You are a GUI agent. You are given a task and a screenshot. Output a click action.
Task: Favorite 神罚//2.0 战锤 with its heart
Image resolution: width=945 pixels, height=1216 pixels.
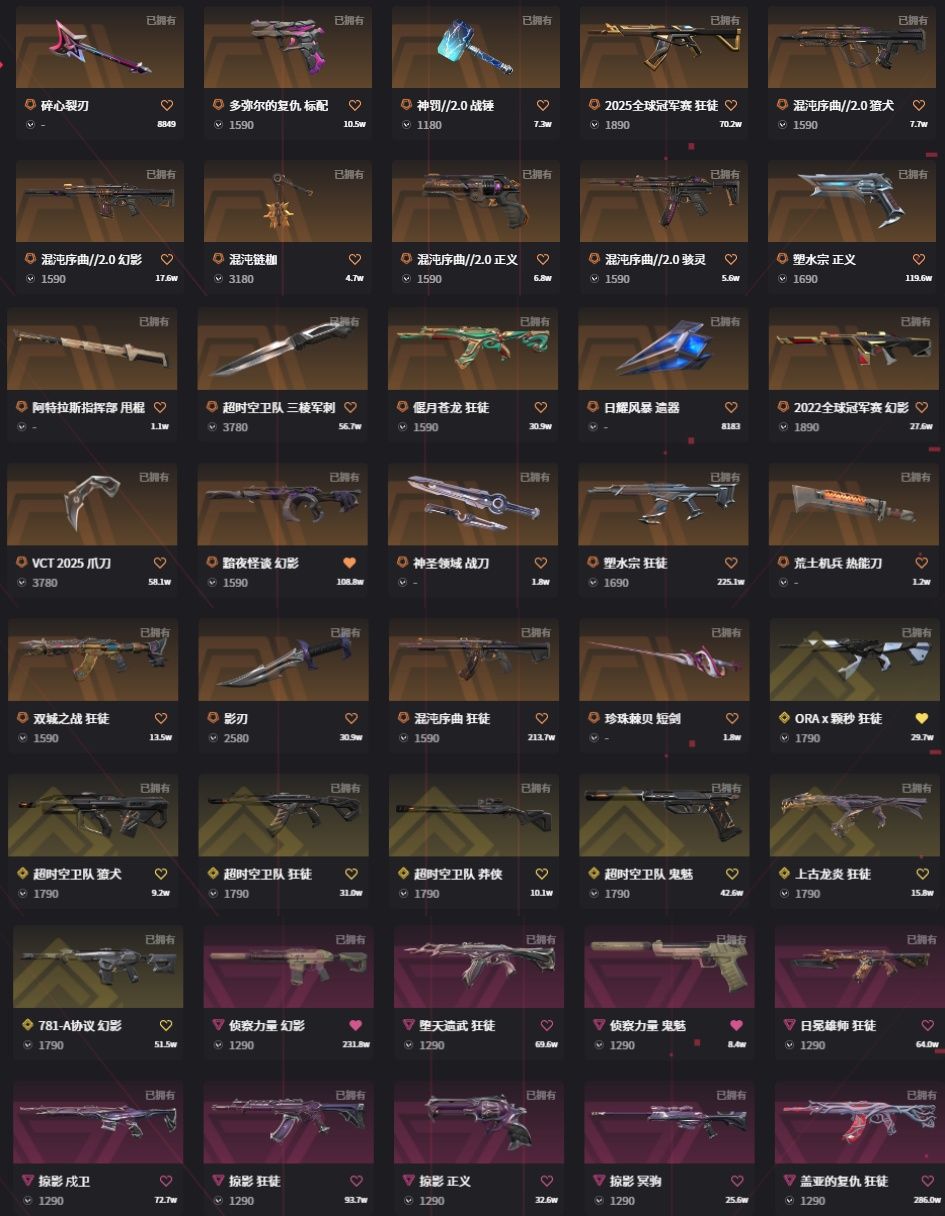pyautogui.click(x=543, y=105)
